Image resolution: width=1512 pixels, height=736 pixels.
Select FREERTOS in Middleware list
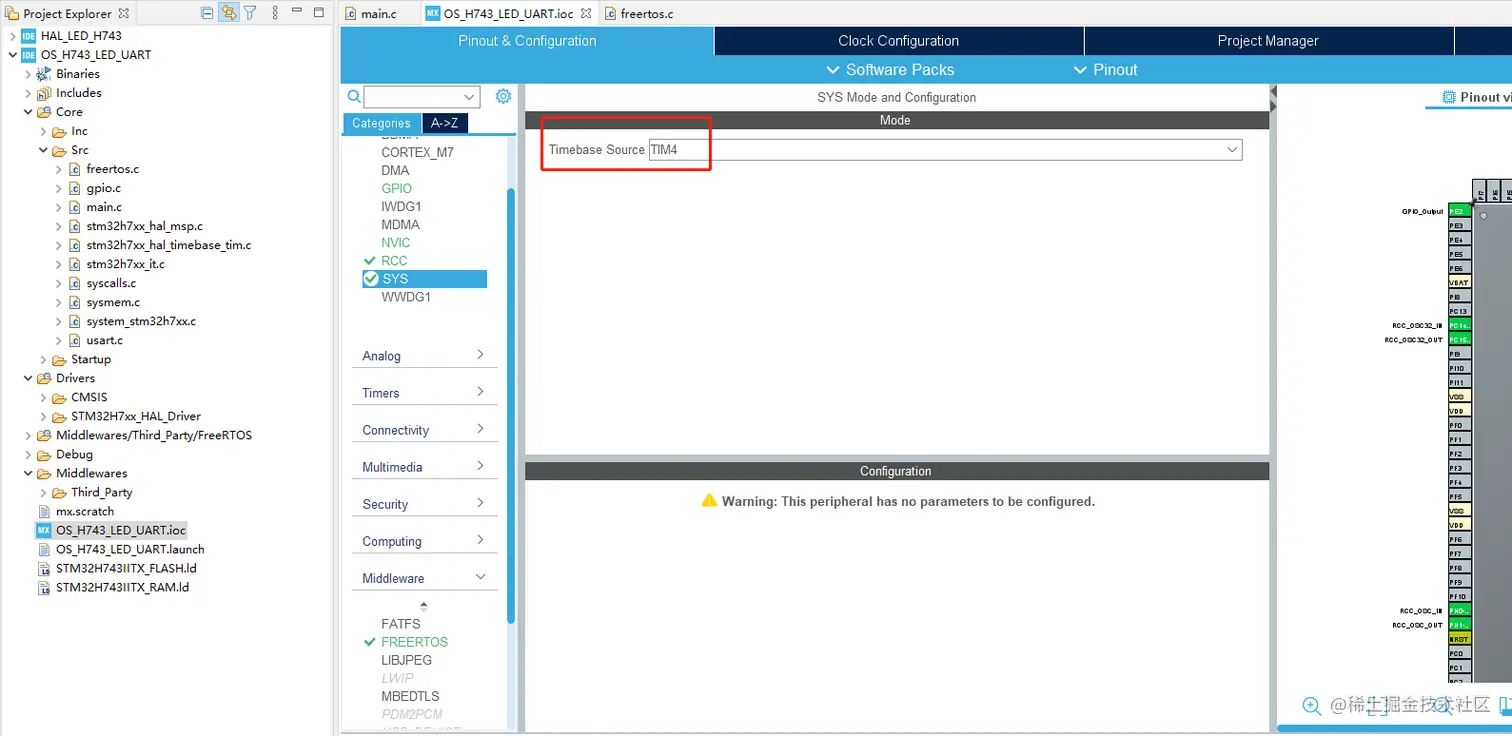pyautogui.click(x=414, y=642)
